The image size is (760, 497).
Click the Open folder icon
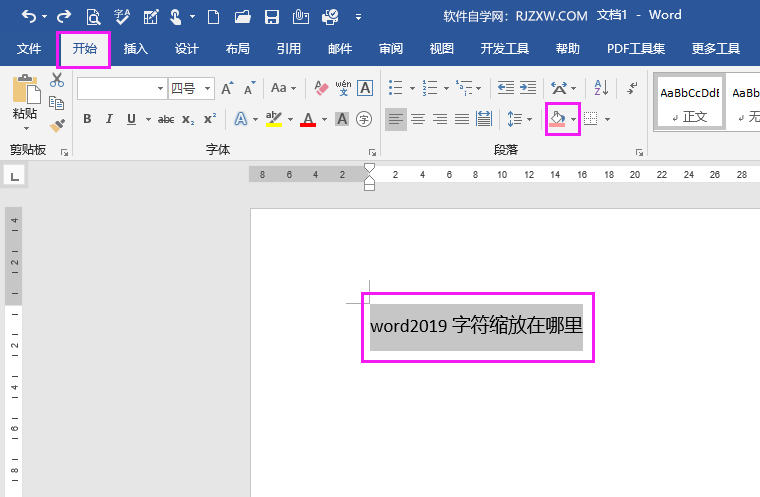[242, 17]
